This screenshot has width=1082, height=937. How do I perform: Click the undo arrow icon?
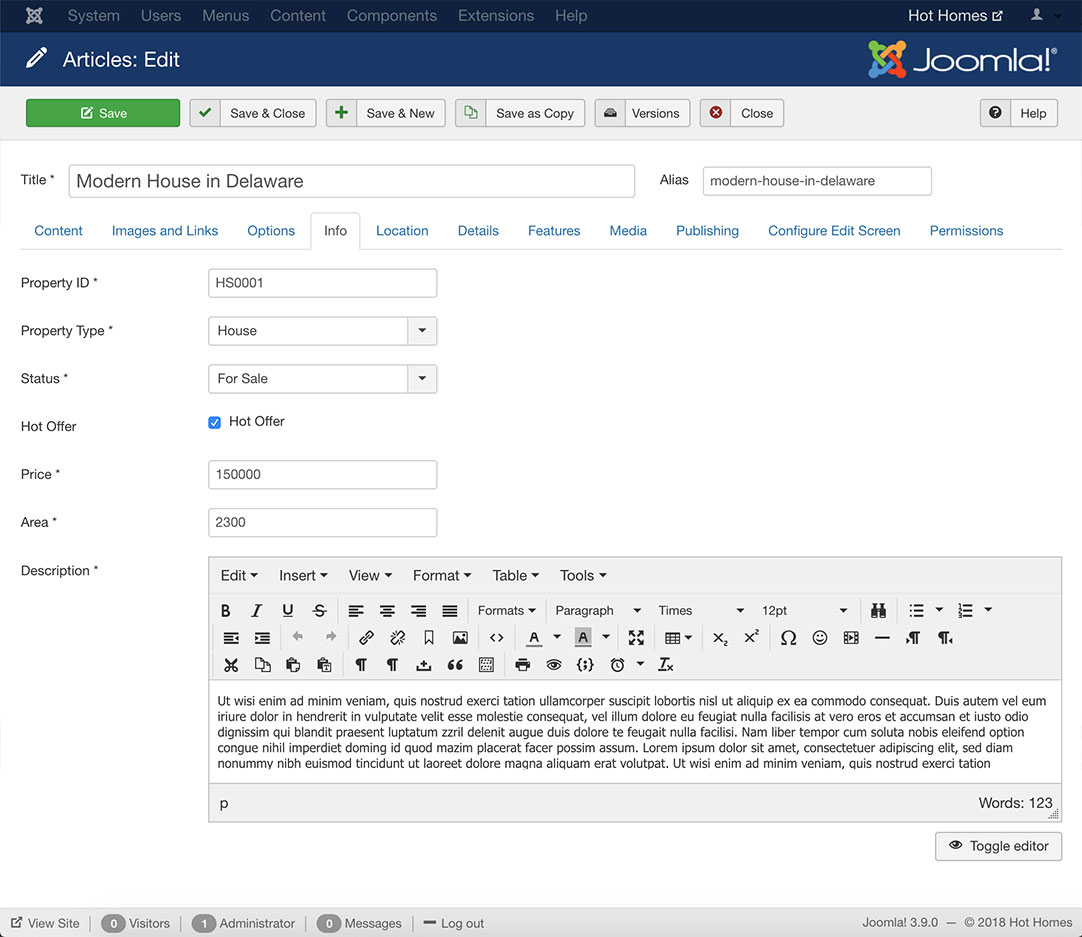point(298,637)
